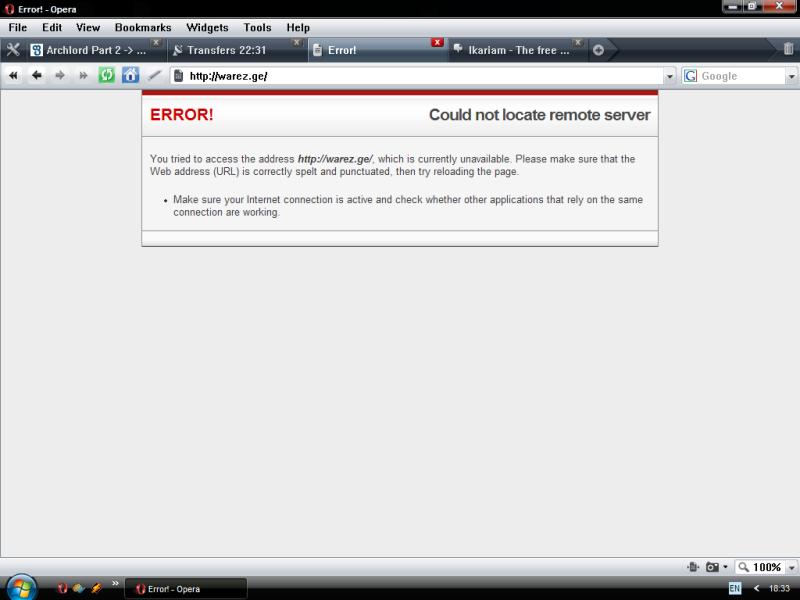
Task: Close the Archlord Part 2 tab
Action: pyautogui.click(x=156, y=42)
